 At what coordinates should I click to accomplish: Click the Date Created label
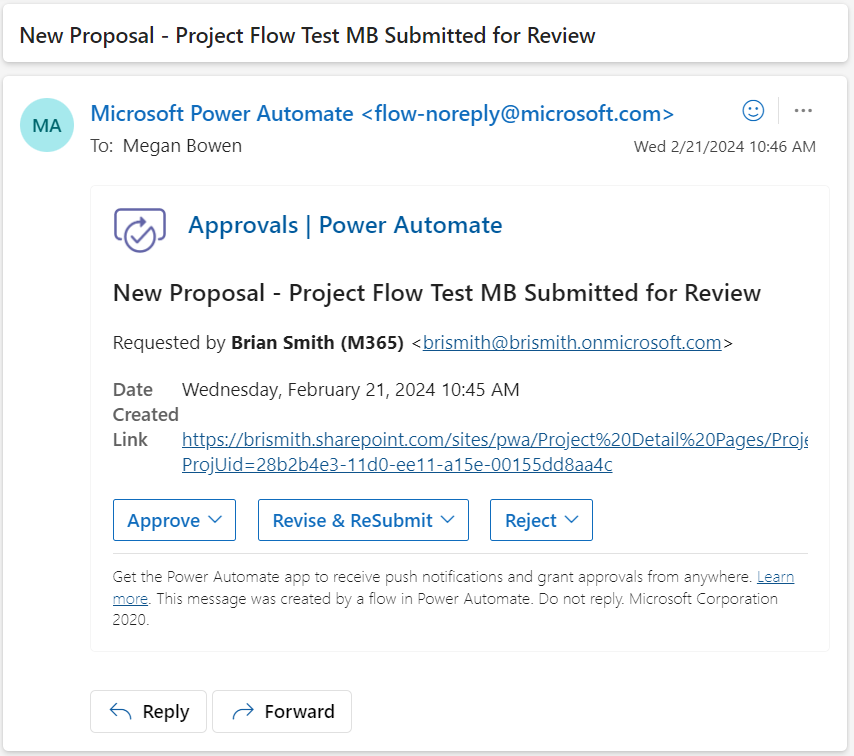click(x=145, y=402)
